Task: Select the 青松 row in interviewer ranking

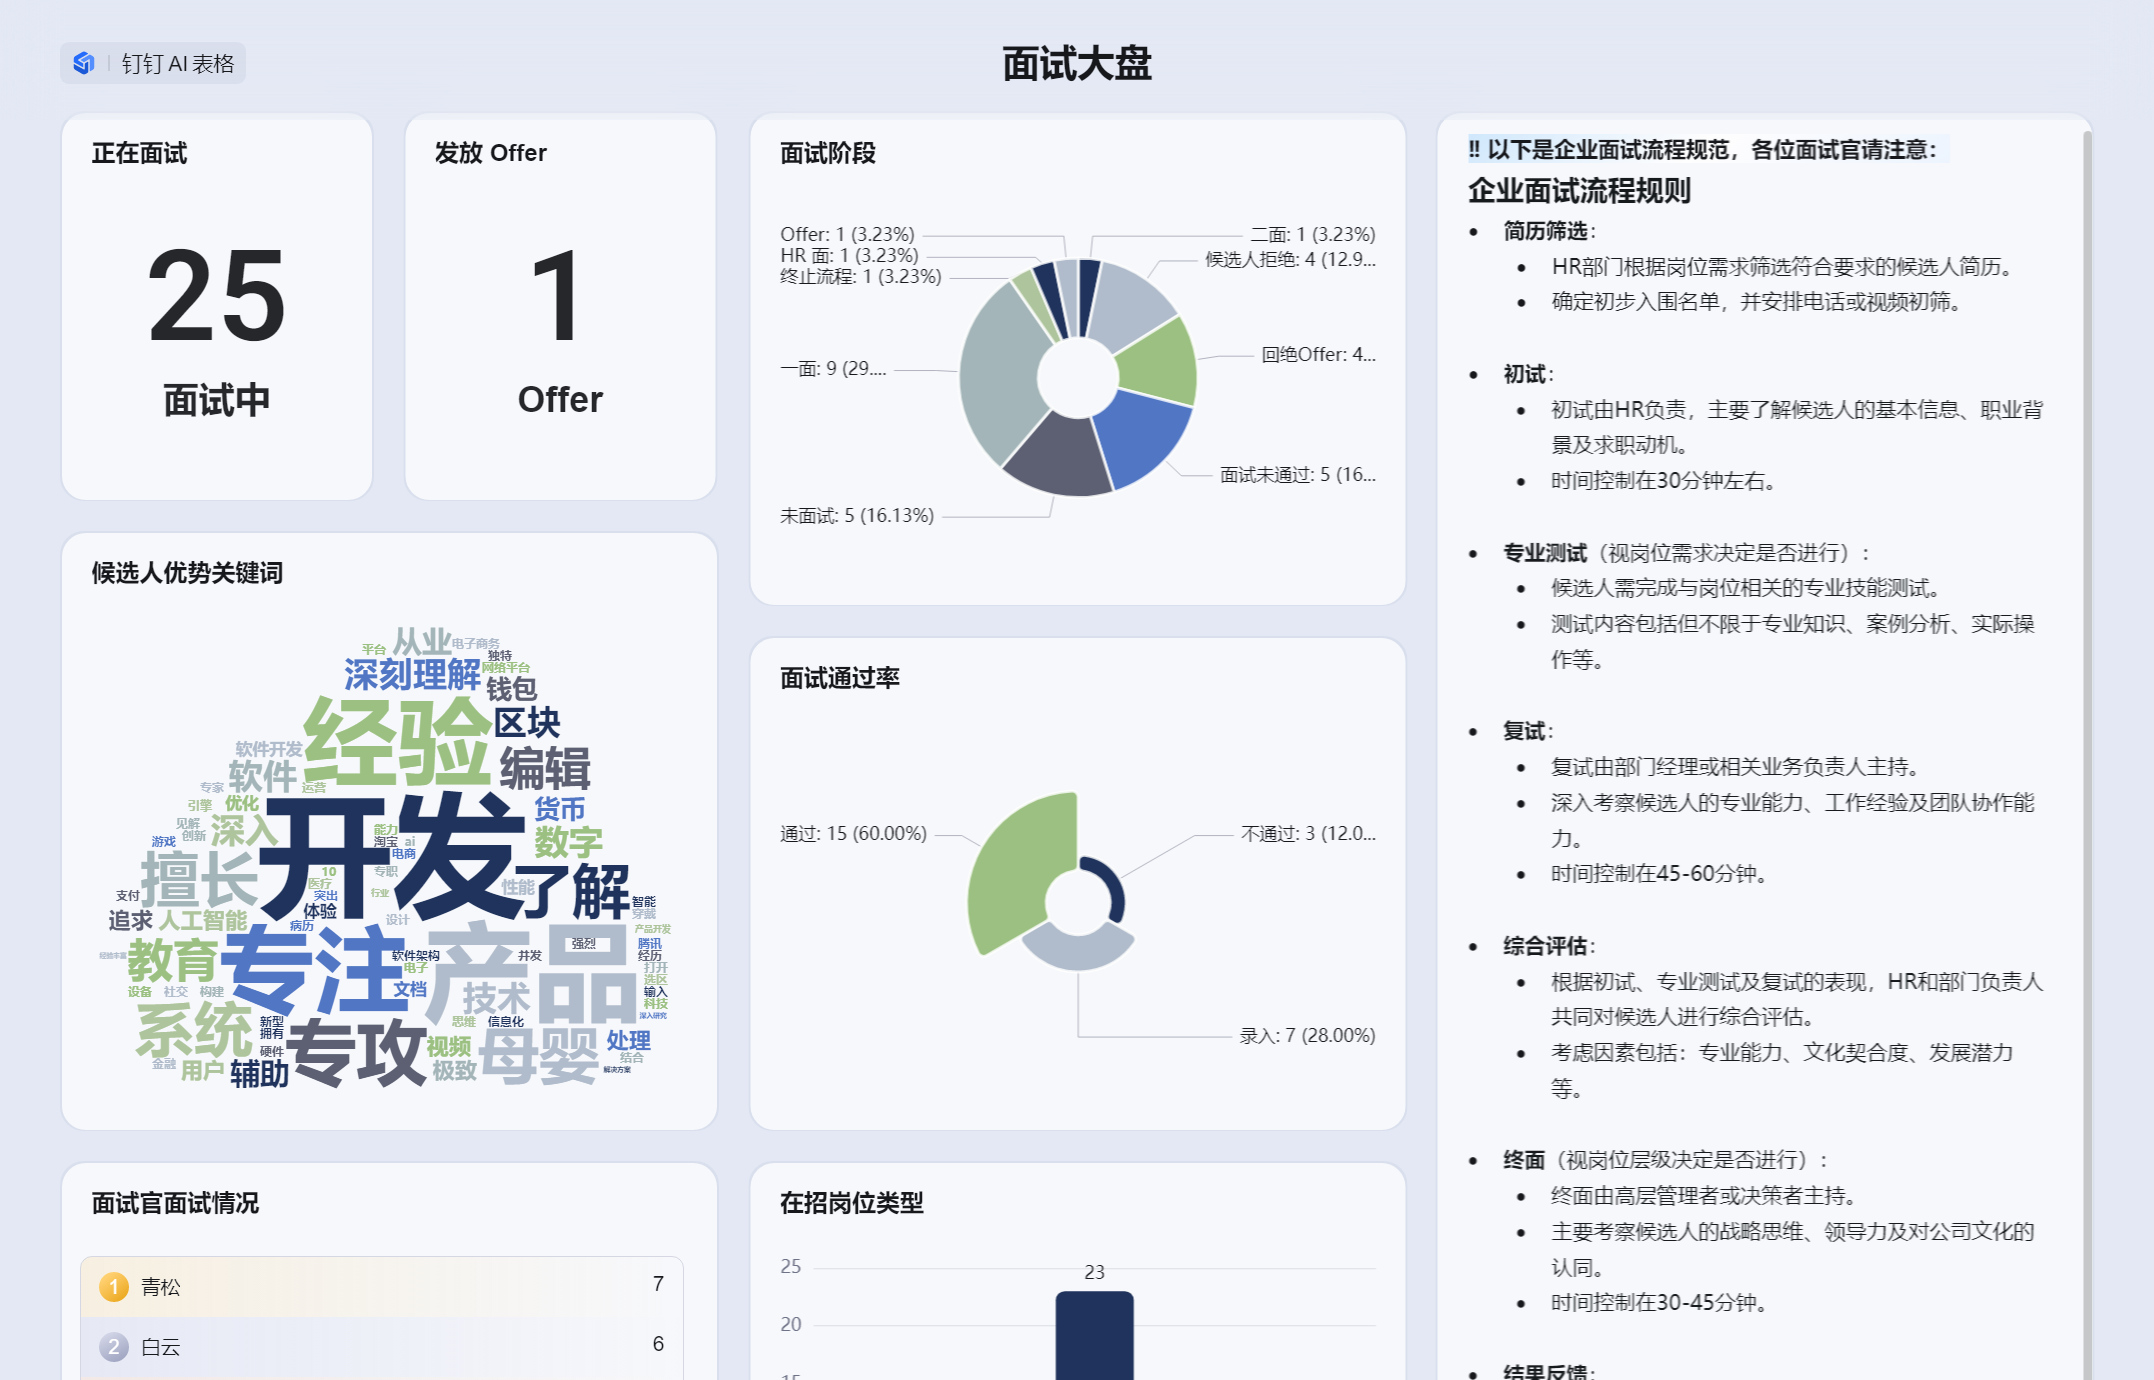Action: 382,1286
